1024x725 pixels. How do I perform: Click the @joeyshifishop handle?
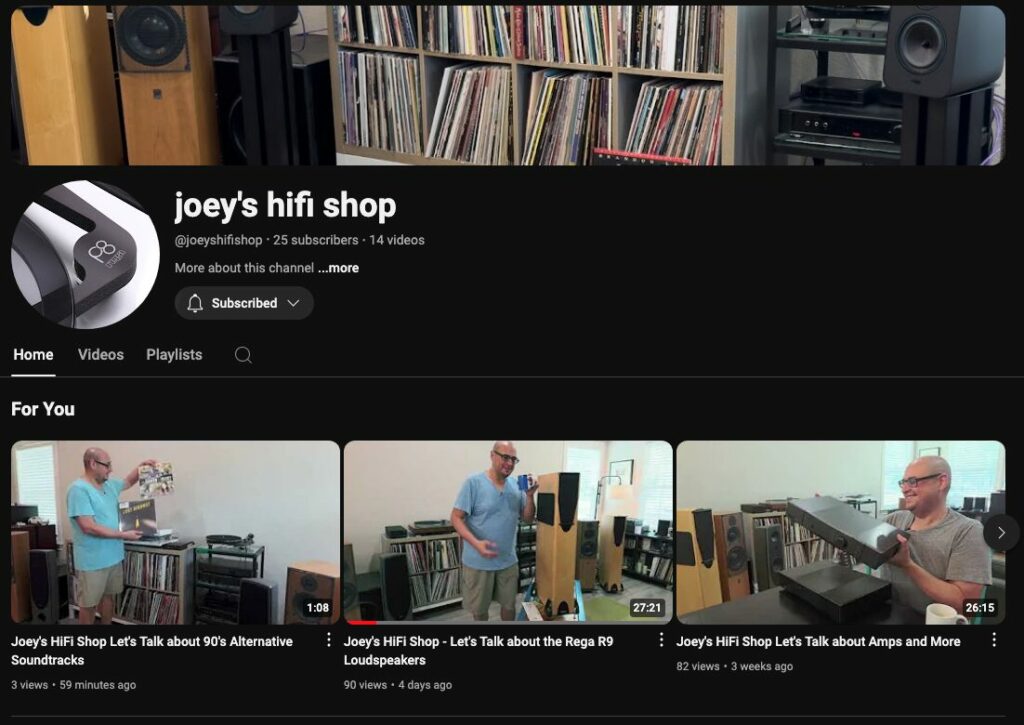(218, 240)
